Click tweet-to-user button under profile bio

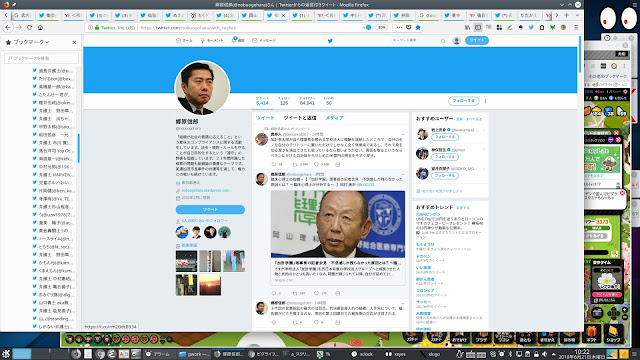[x=210, y=209]
